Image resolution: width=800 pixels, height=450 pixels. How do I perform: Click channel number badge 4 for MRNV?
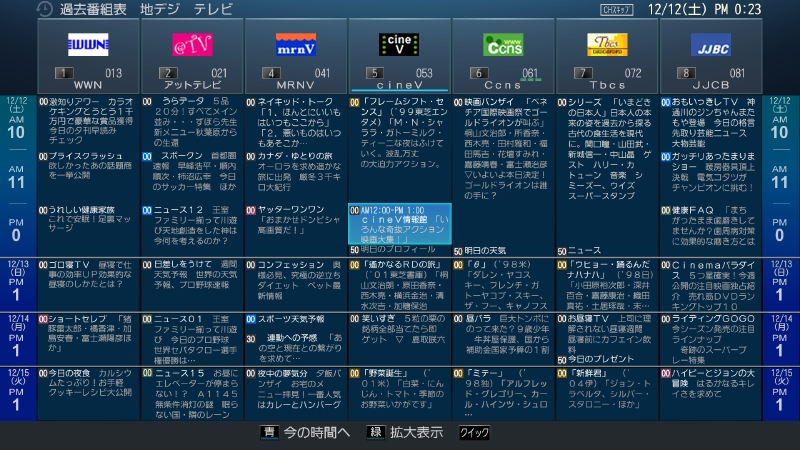[271, 73]
